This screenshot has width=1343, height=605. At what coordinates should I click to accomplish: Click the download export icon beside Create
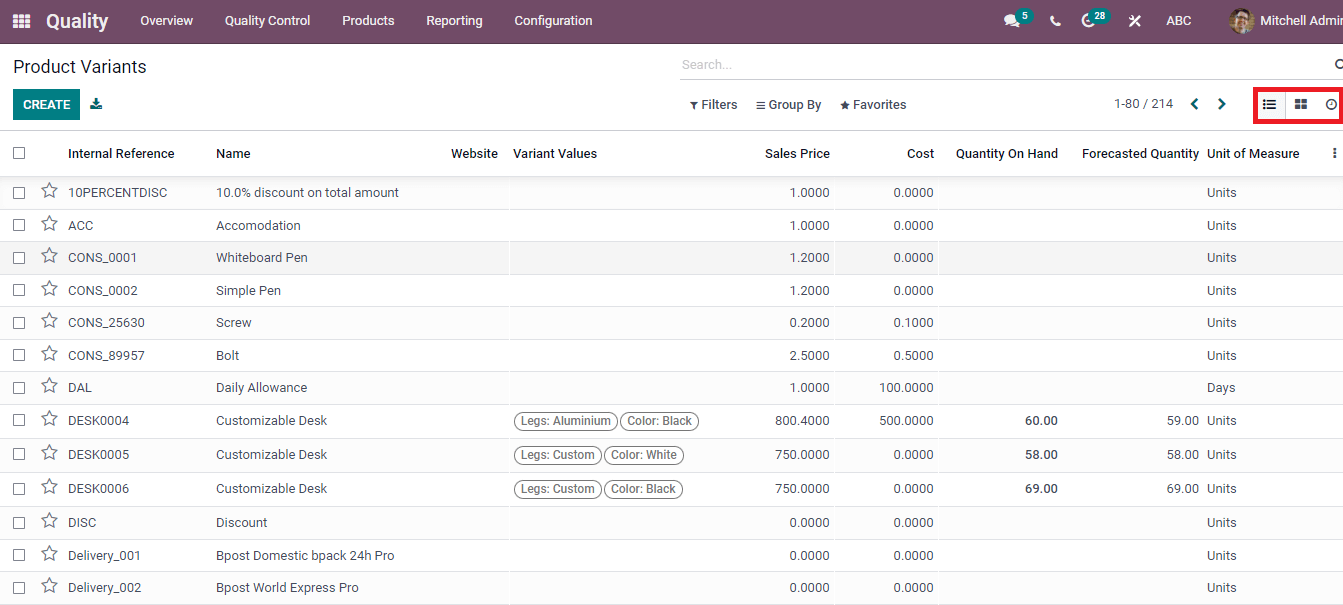[x=96, y=104]
